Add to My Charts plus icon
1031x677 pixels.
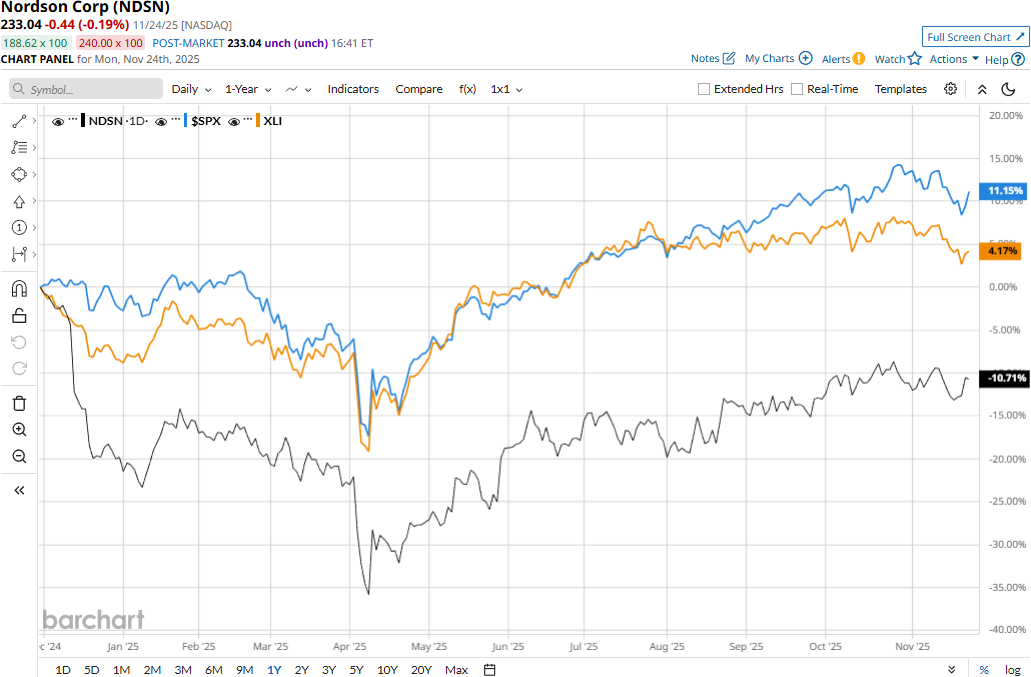(805, 58)
